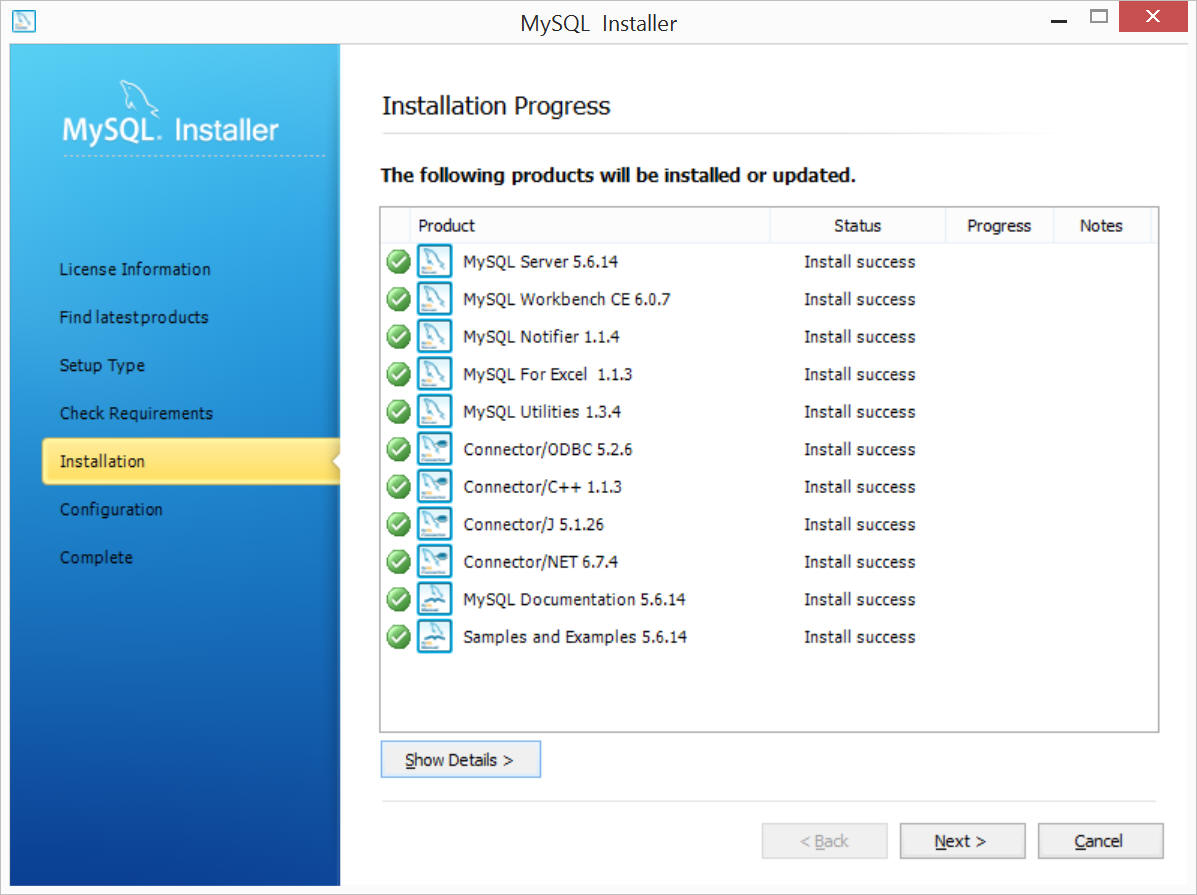The image size is (1197, 895).
Task: Click the Samples and Examples 5.6.14 product icon
Action: click(x=434, y=636)
